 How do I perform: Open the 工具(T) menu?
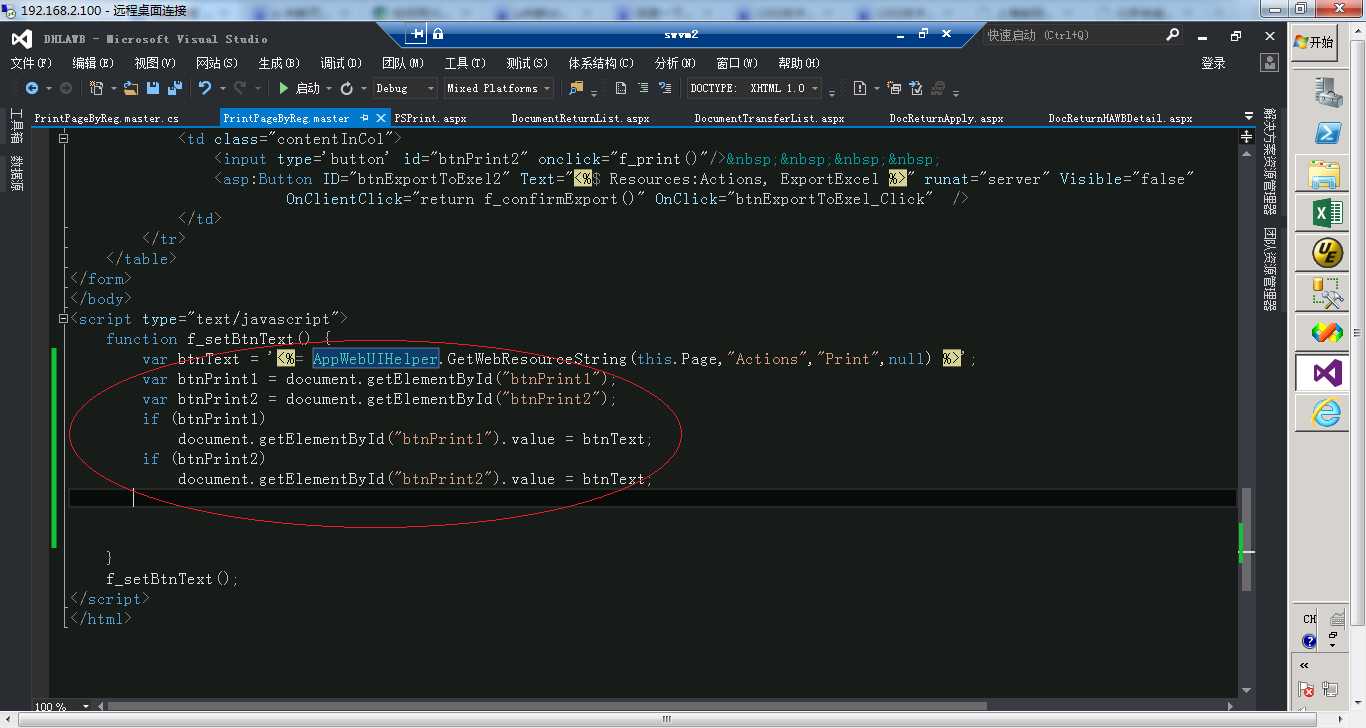coord(465,63)
